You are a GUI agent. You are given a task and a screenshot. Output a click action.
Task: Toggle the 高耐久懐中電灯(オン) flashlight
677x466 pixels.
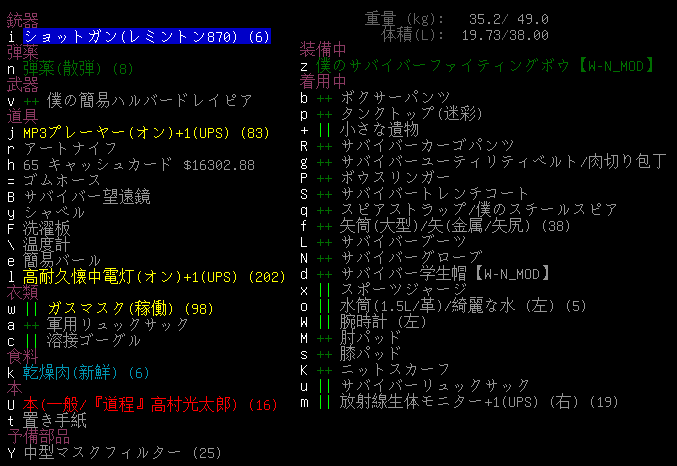[138, 276]
